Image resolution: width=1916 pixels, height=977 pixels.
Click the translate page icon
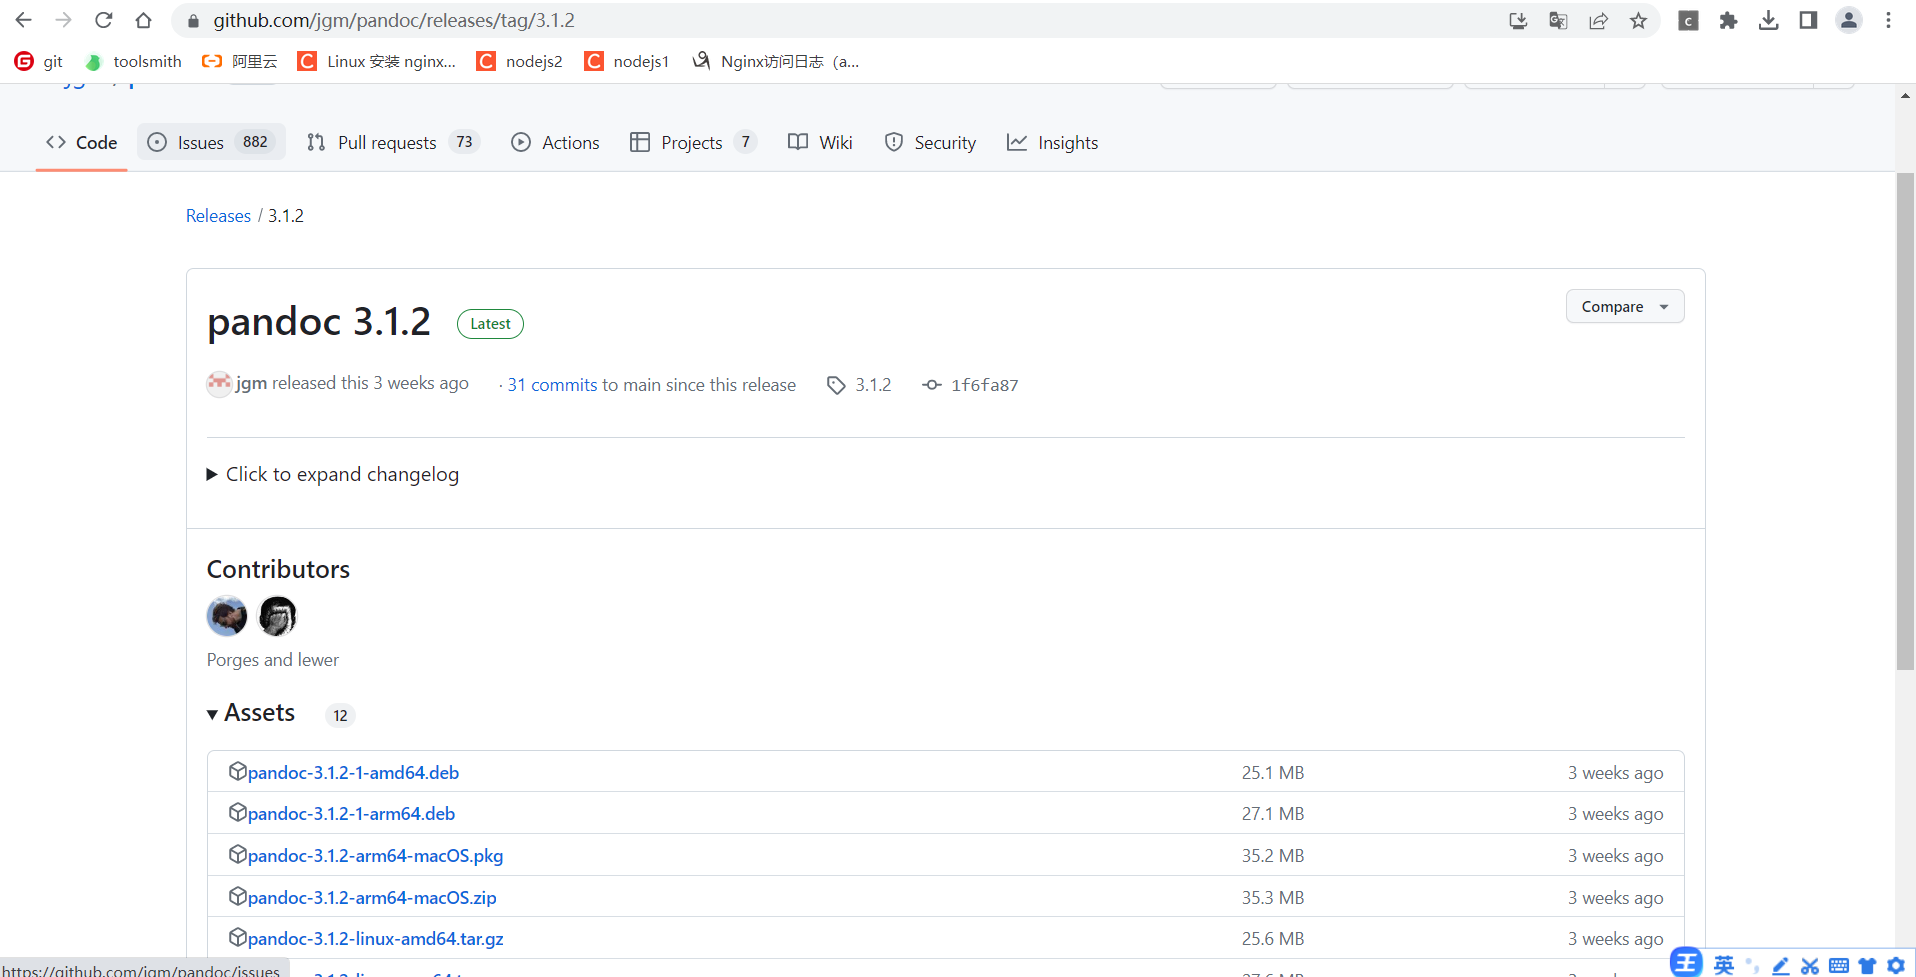(x=1558, y=20)
